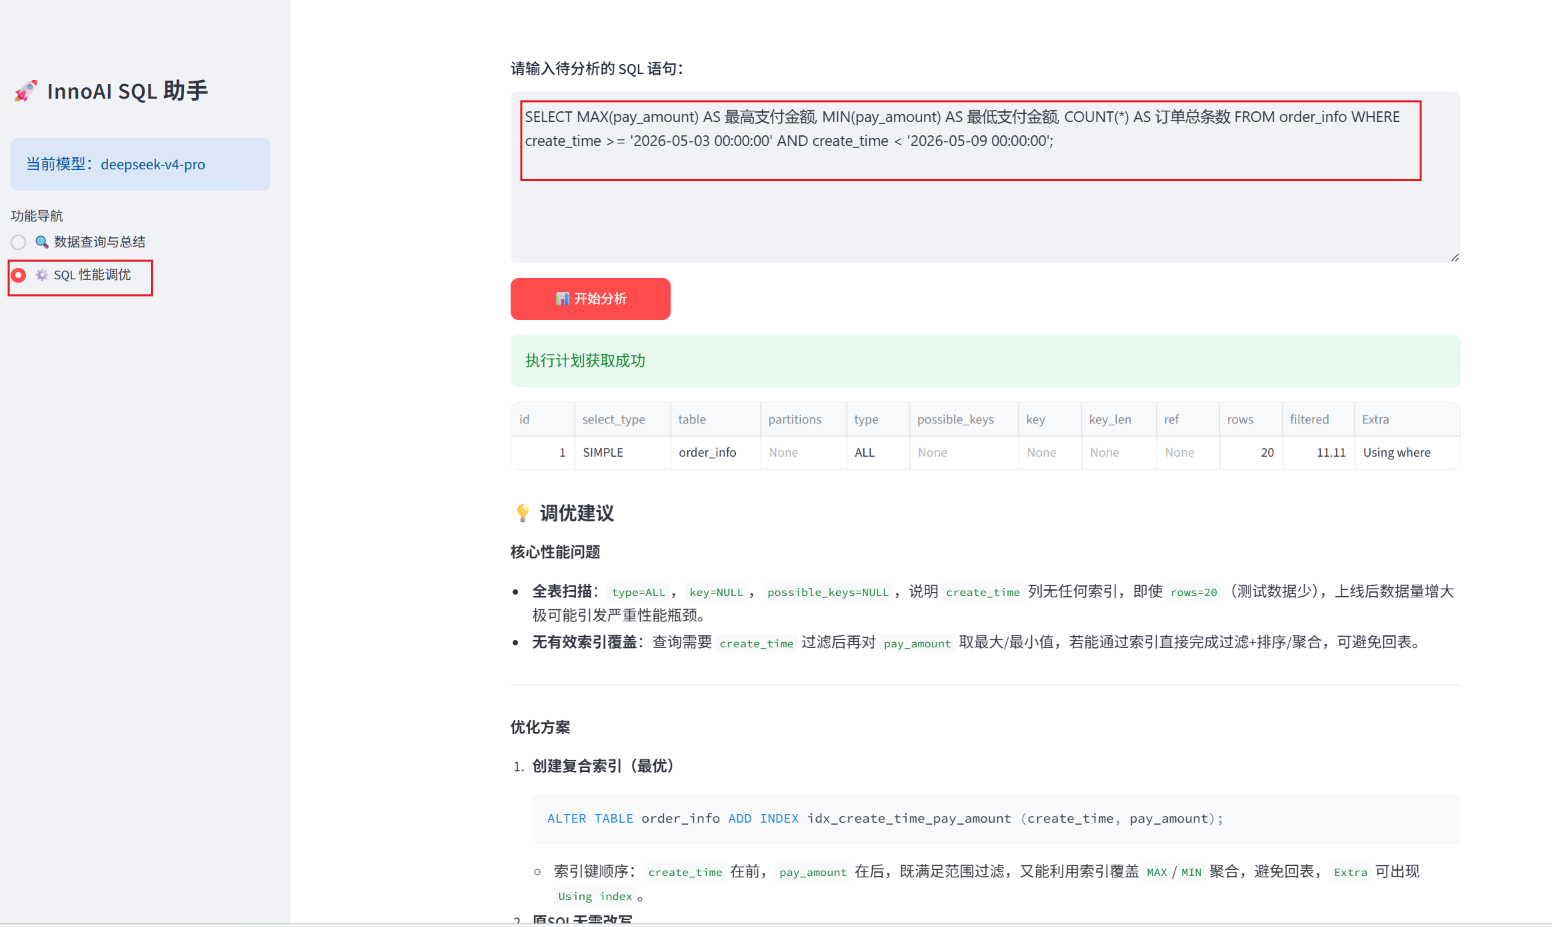Click inside the SQL statement text area

click(985, 177)
